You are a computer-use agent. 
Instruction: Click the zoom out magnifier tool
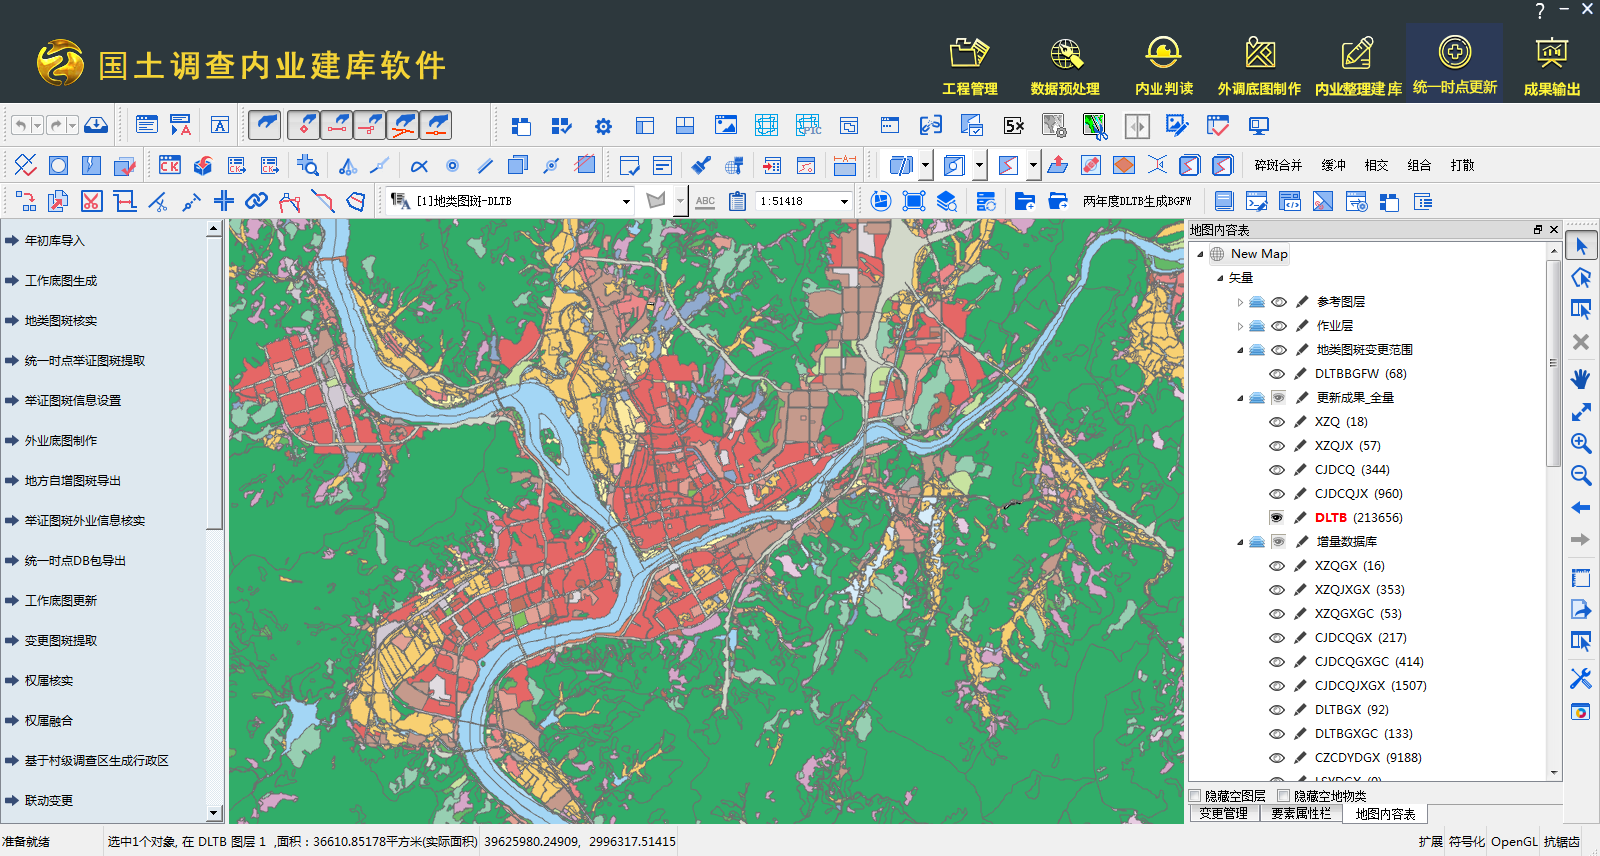point(1581,475)
